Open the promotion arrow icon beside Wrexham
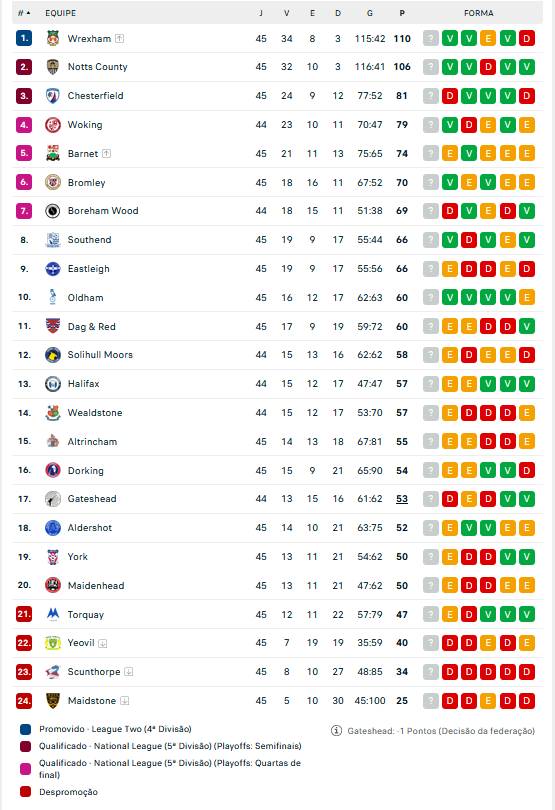This screenshot has width=555, height=810. tap(119, 38)
